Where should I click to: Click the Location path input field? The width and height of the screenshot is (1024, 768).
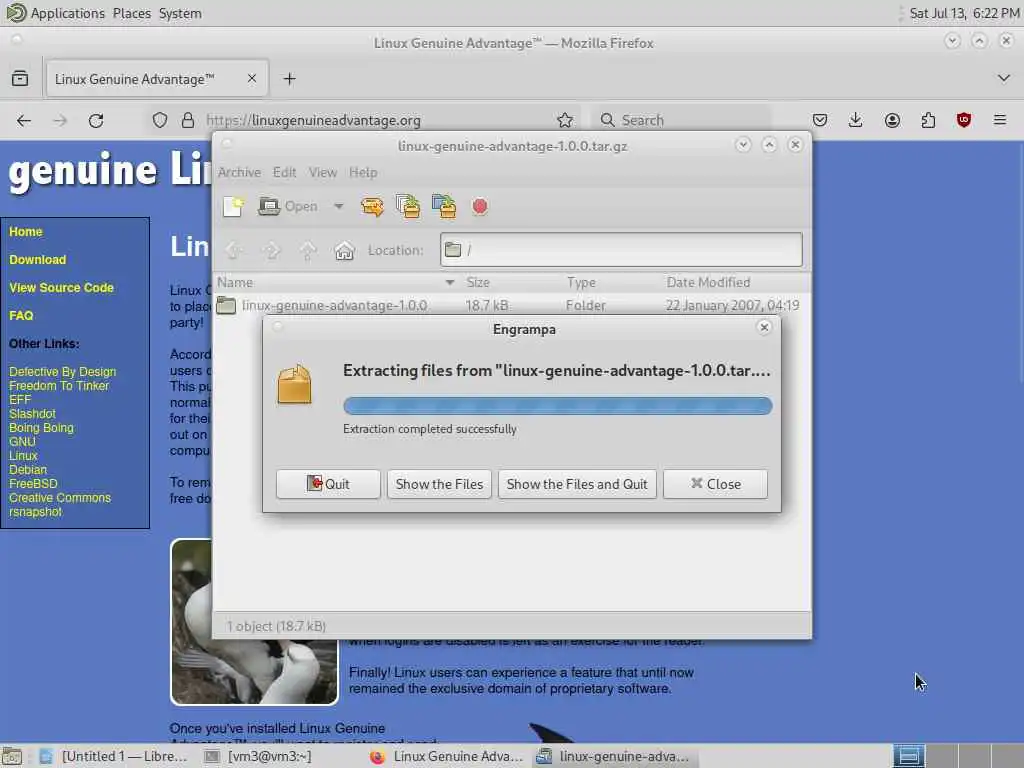click(621, 249)
